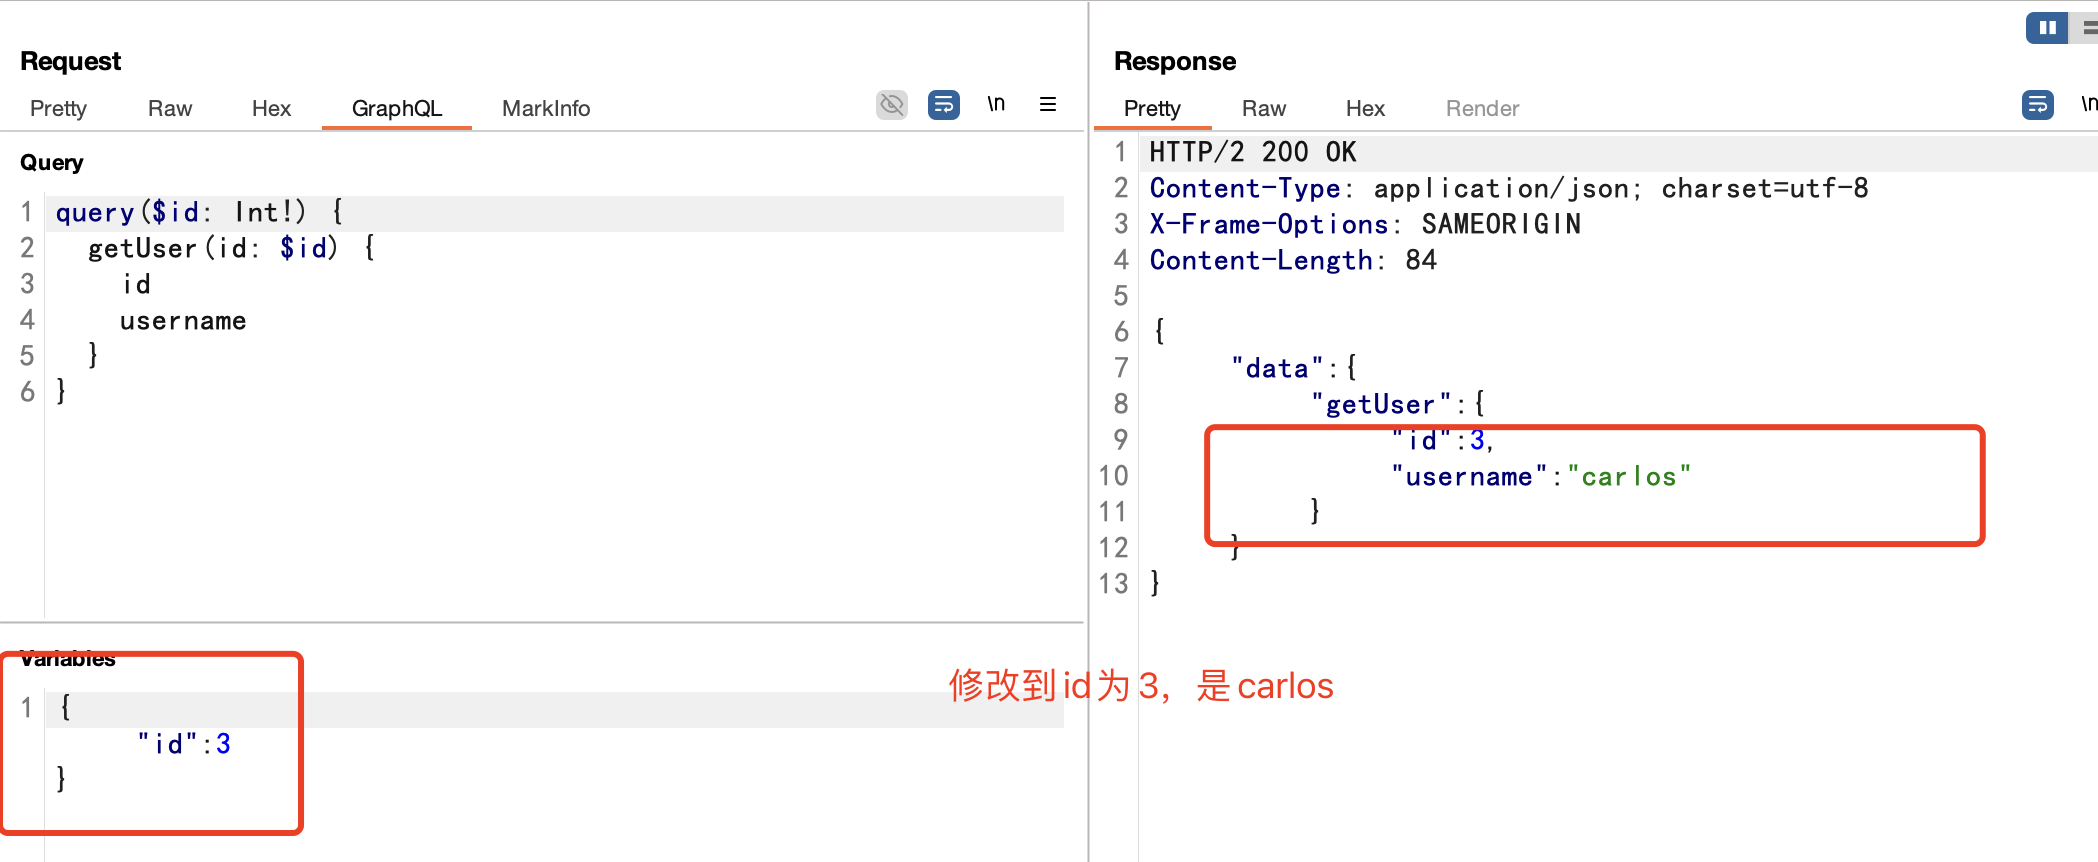Toggle response non-printable characters (\n) button
Image resolution: width=2098 pixels, height=862 pixels.
(x=2088, y=105)
